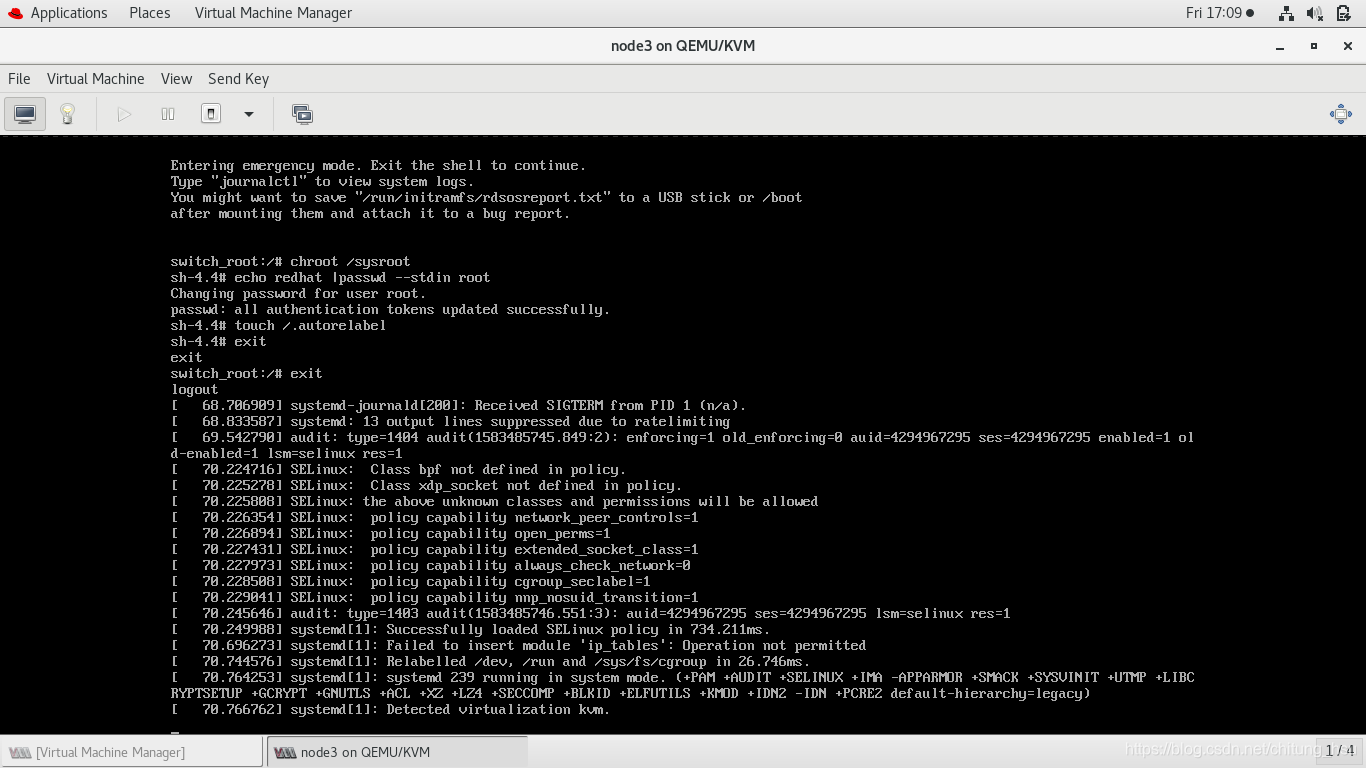Click 'Entering emergency mode' text line
1366x768 pixels.
pyautogui.click(x=378, y=166)
